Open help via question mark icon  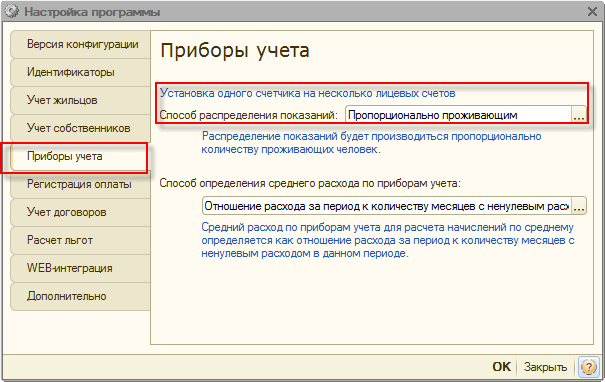coord(589,366)
